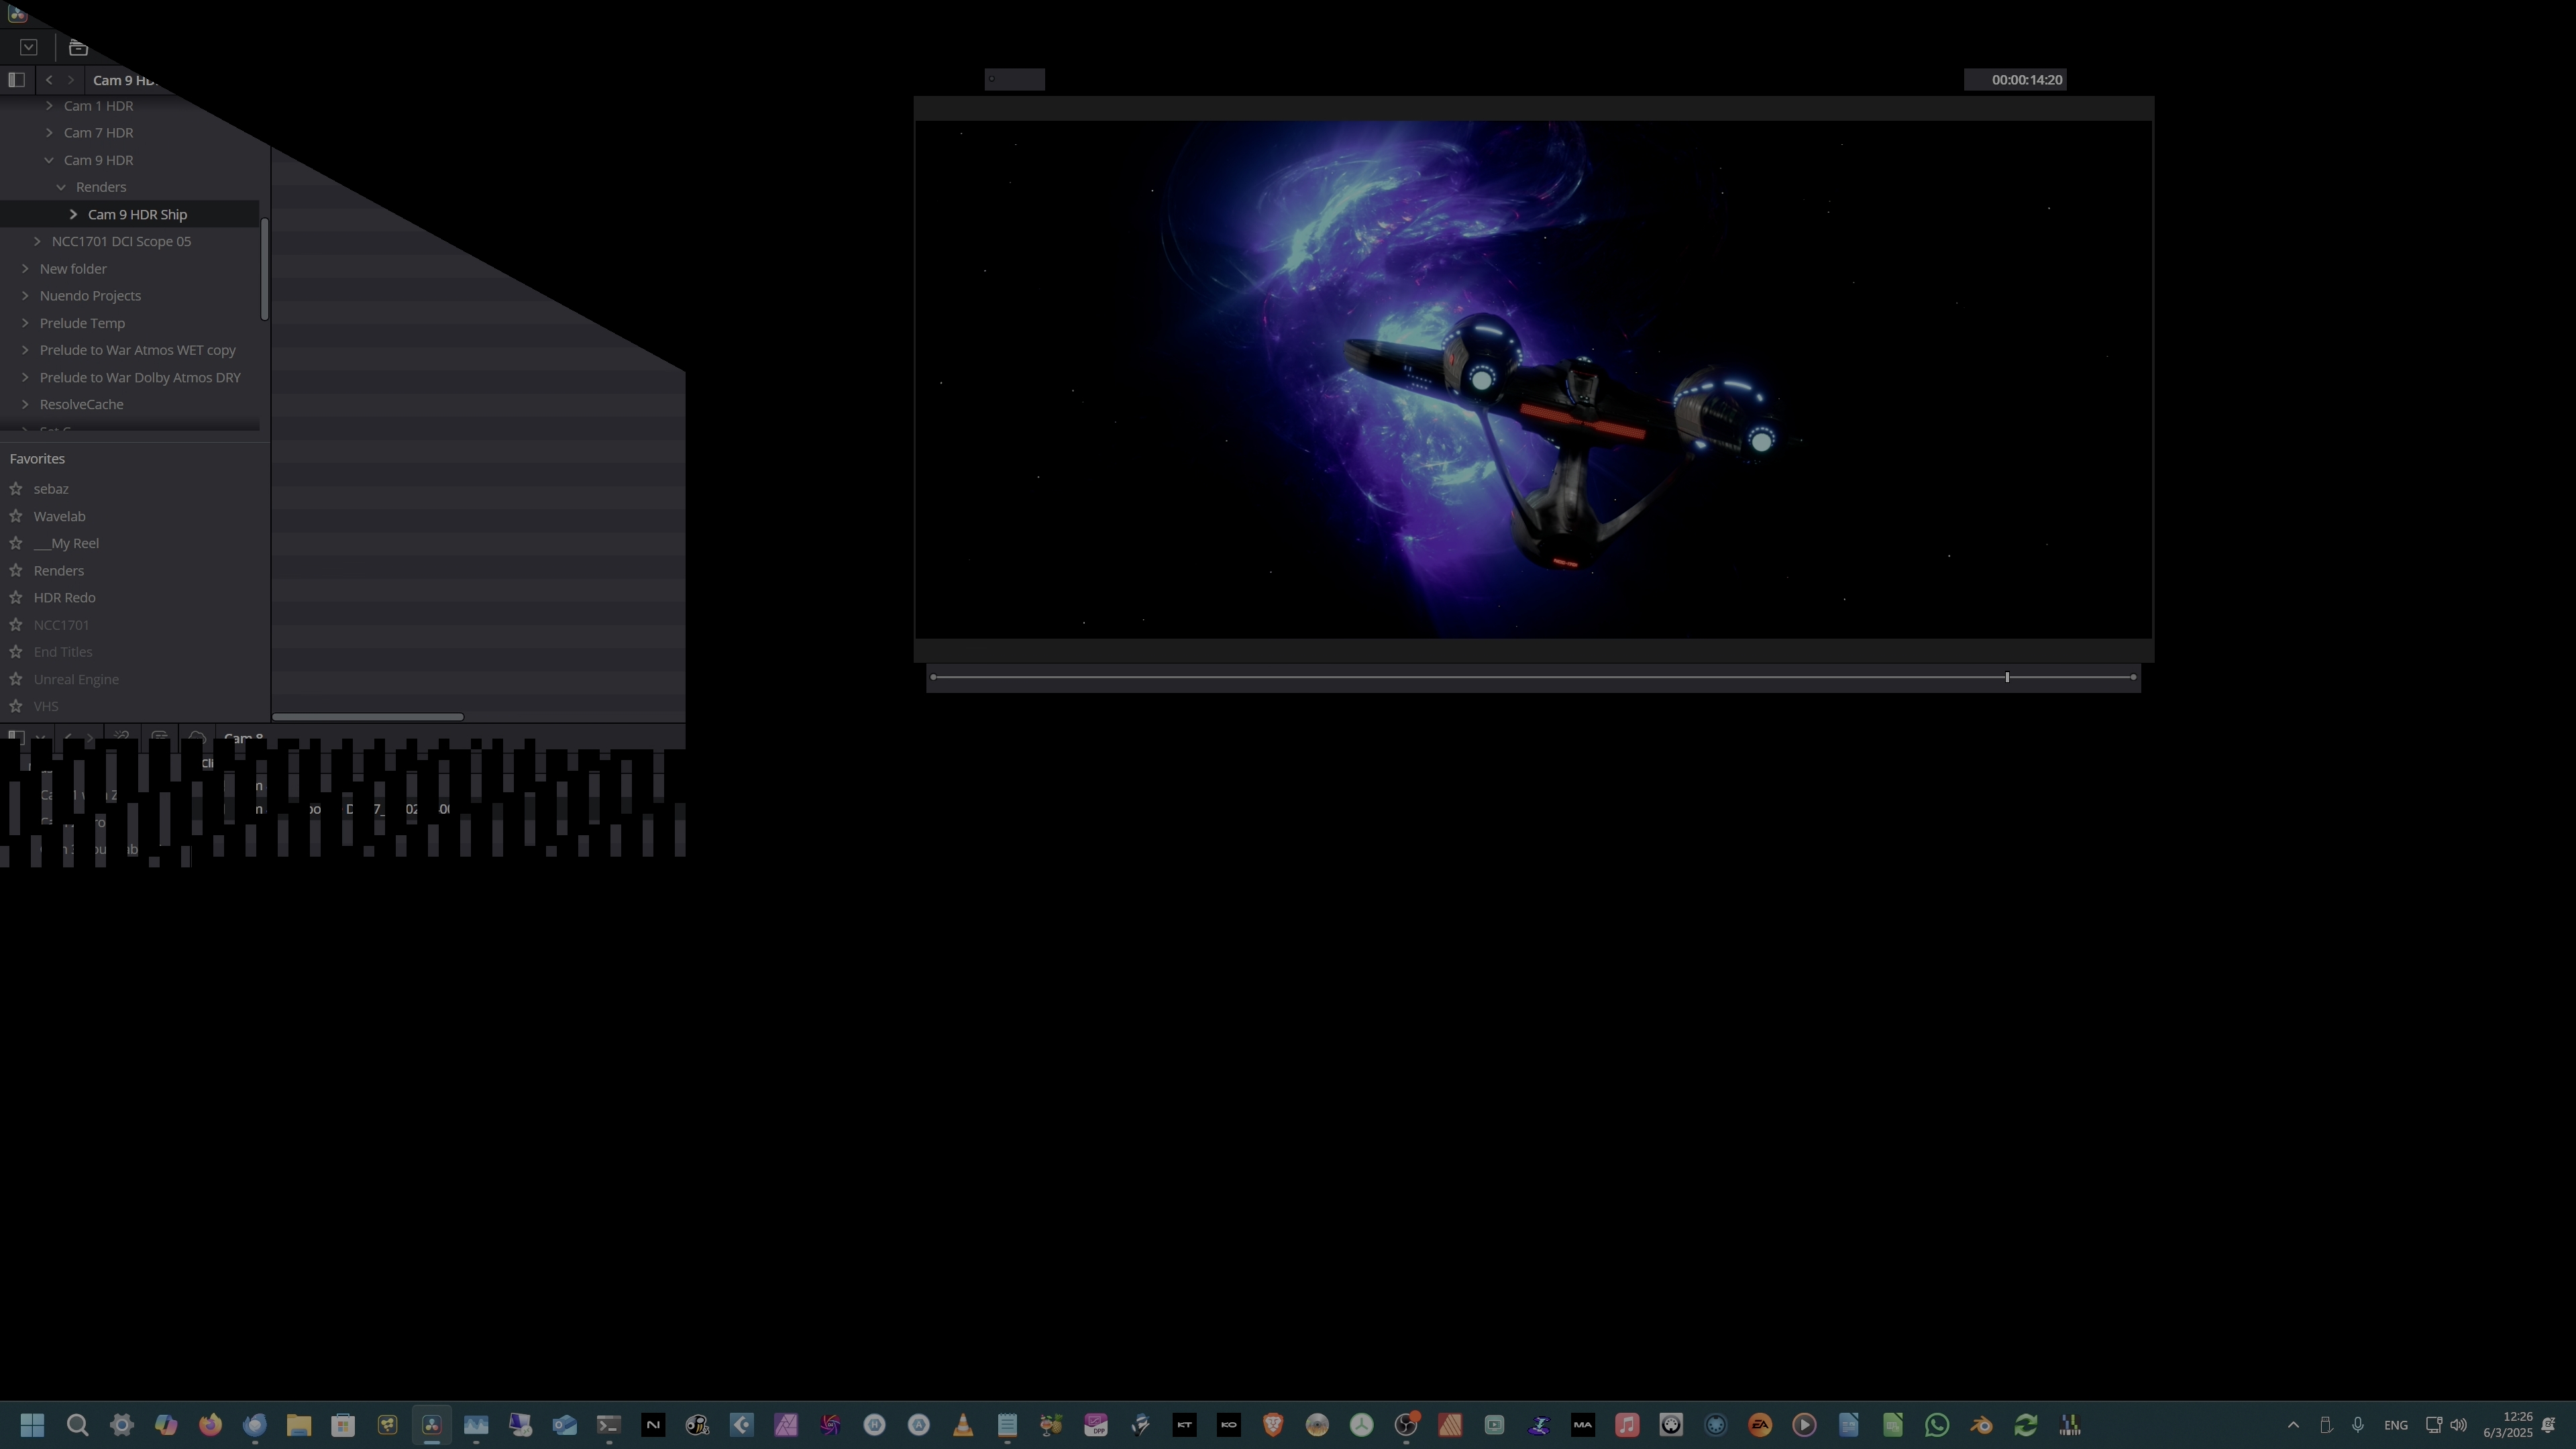Open Microsoft Store from the taskbar
This screenshot has height=1449, width=2576.
pyautogui.click(x=343, y=1425)
